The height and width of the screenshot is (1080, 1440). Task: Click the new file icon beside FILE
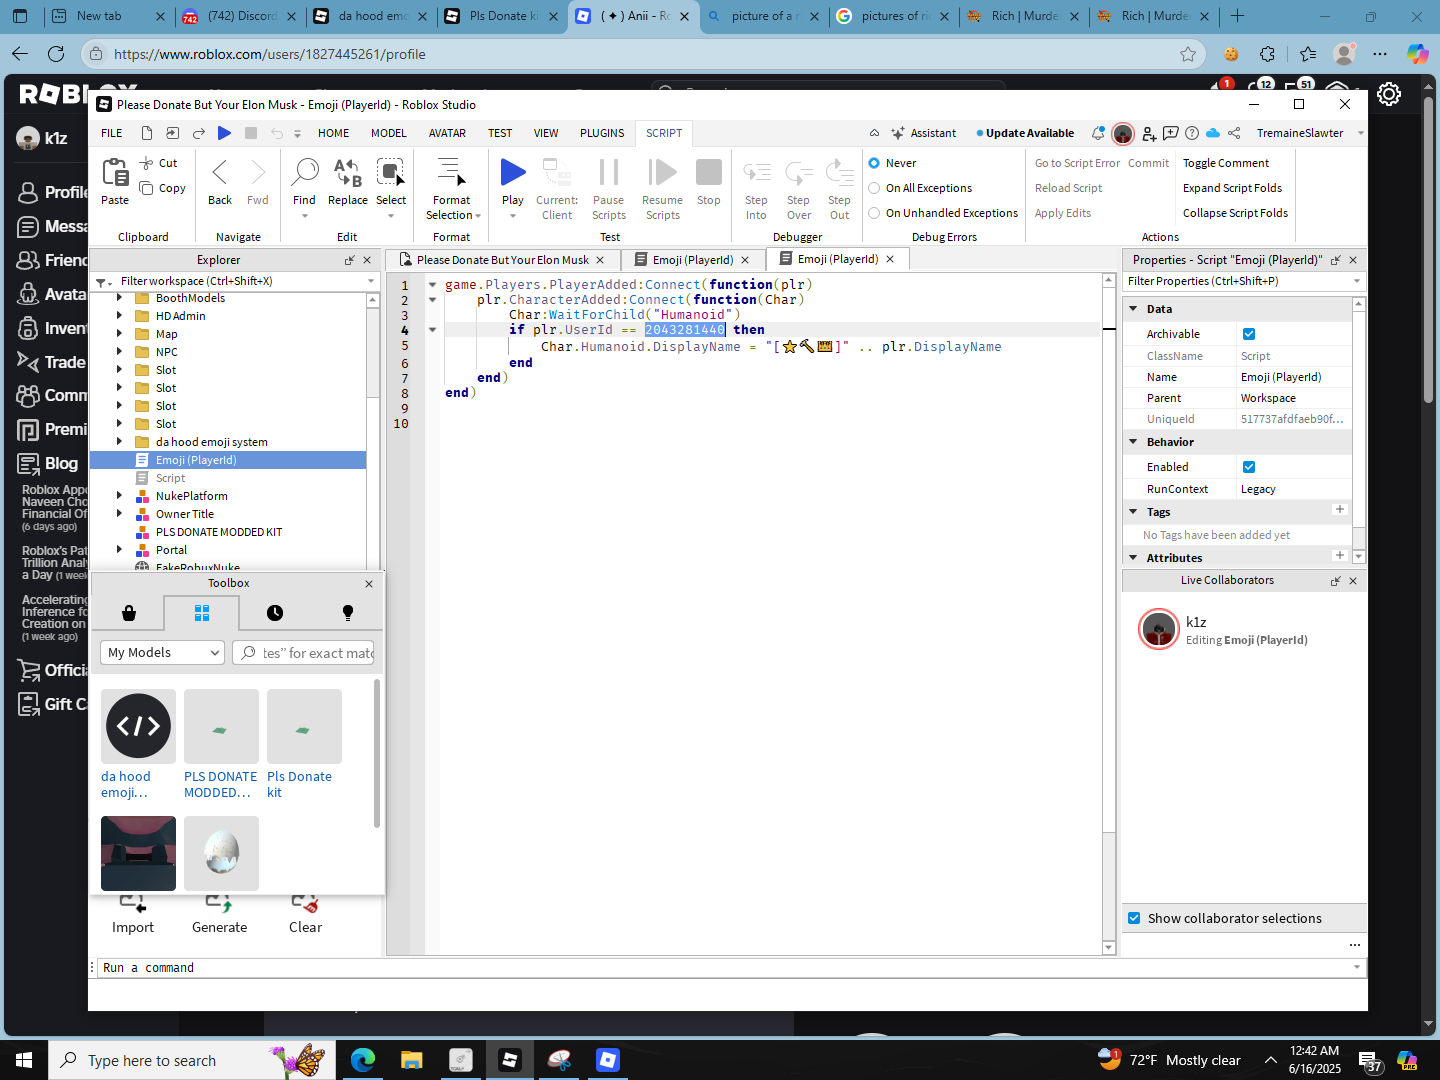click(x=147, y=133)
